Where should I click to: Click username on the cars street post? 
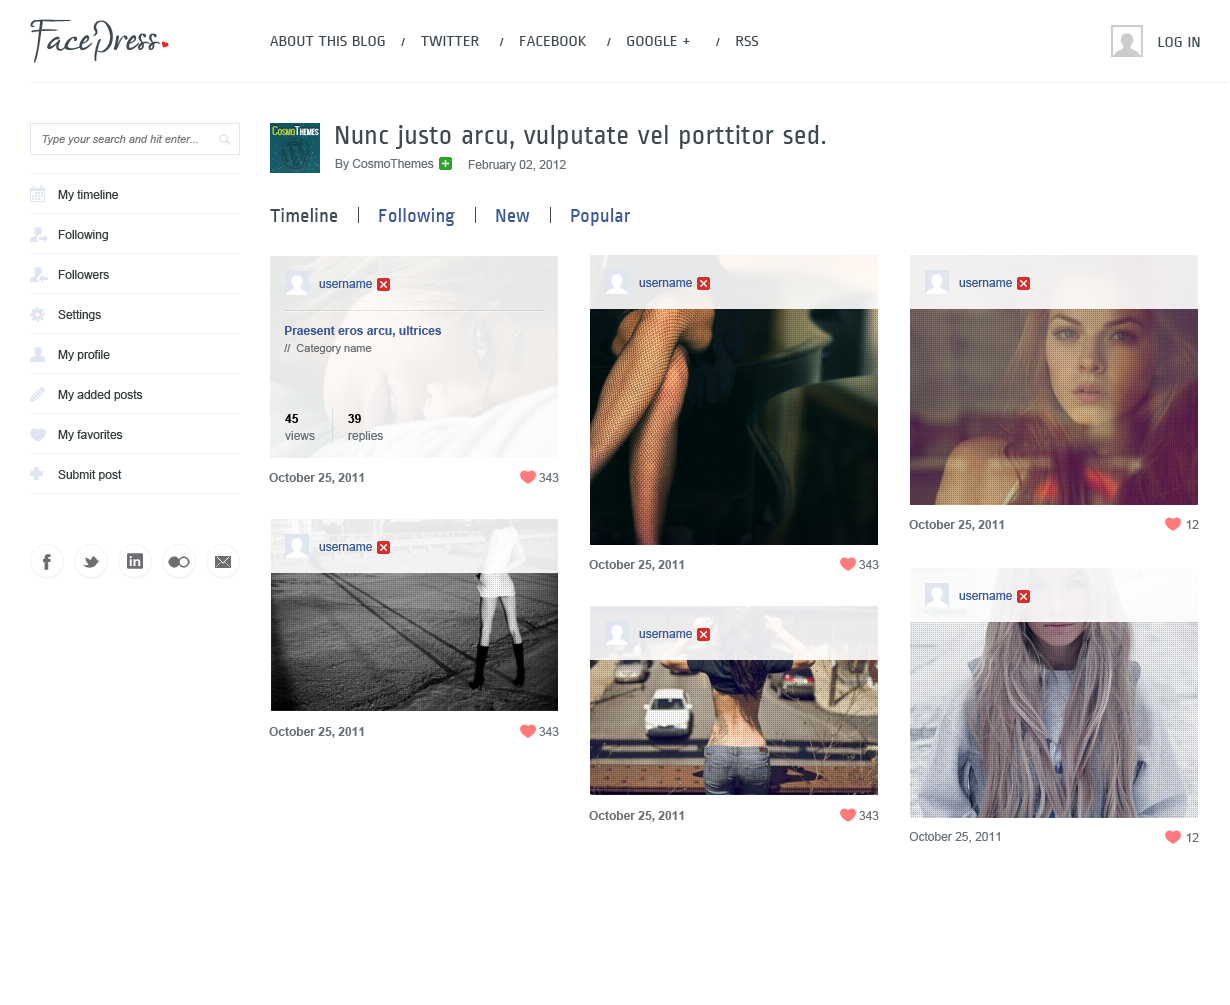pos(665,634)
